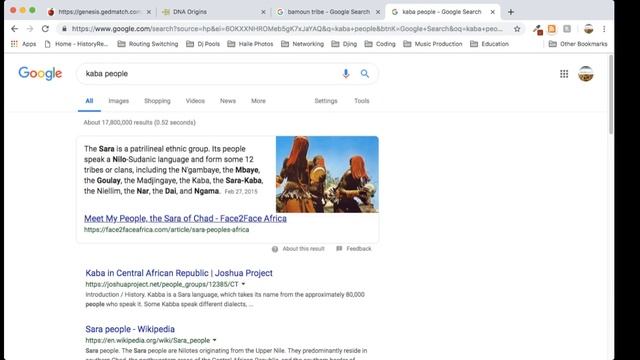
Task: Click the Sara people featured snippet image
Action: click(x=327, y=174)
